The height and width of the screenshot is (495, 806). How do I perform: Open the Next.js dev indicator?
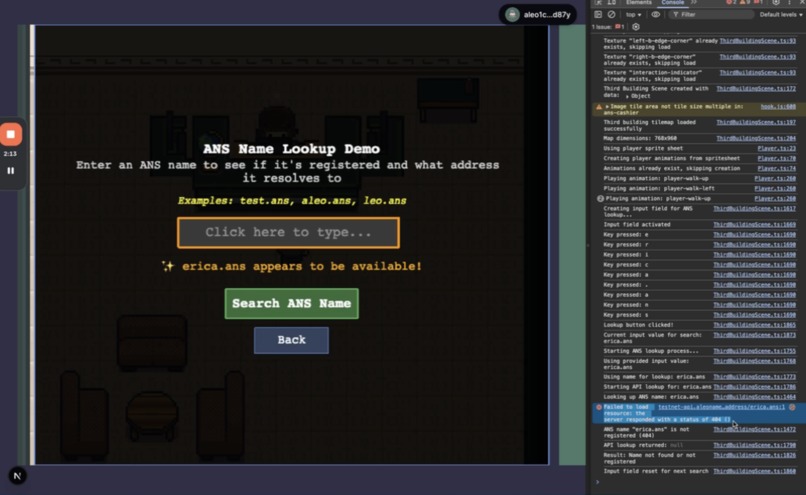click(17, 476)
